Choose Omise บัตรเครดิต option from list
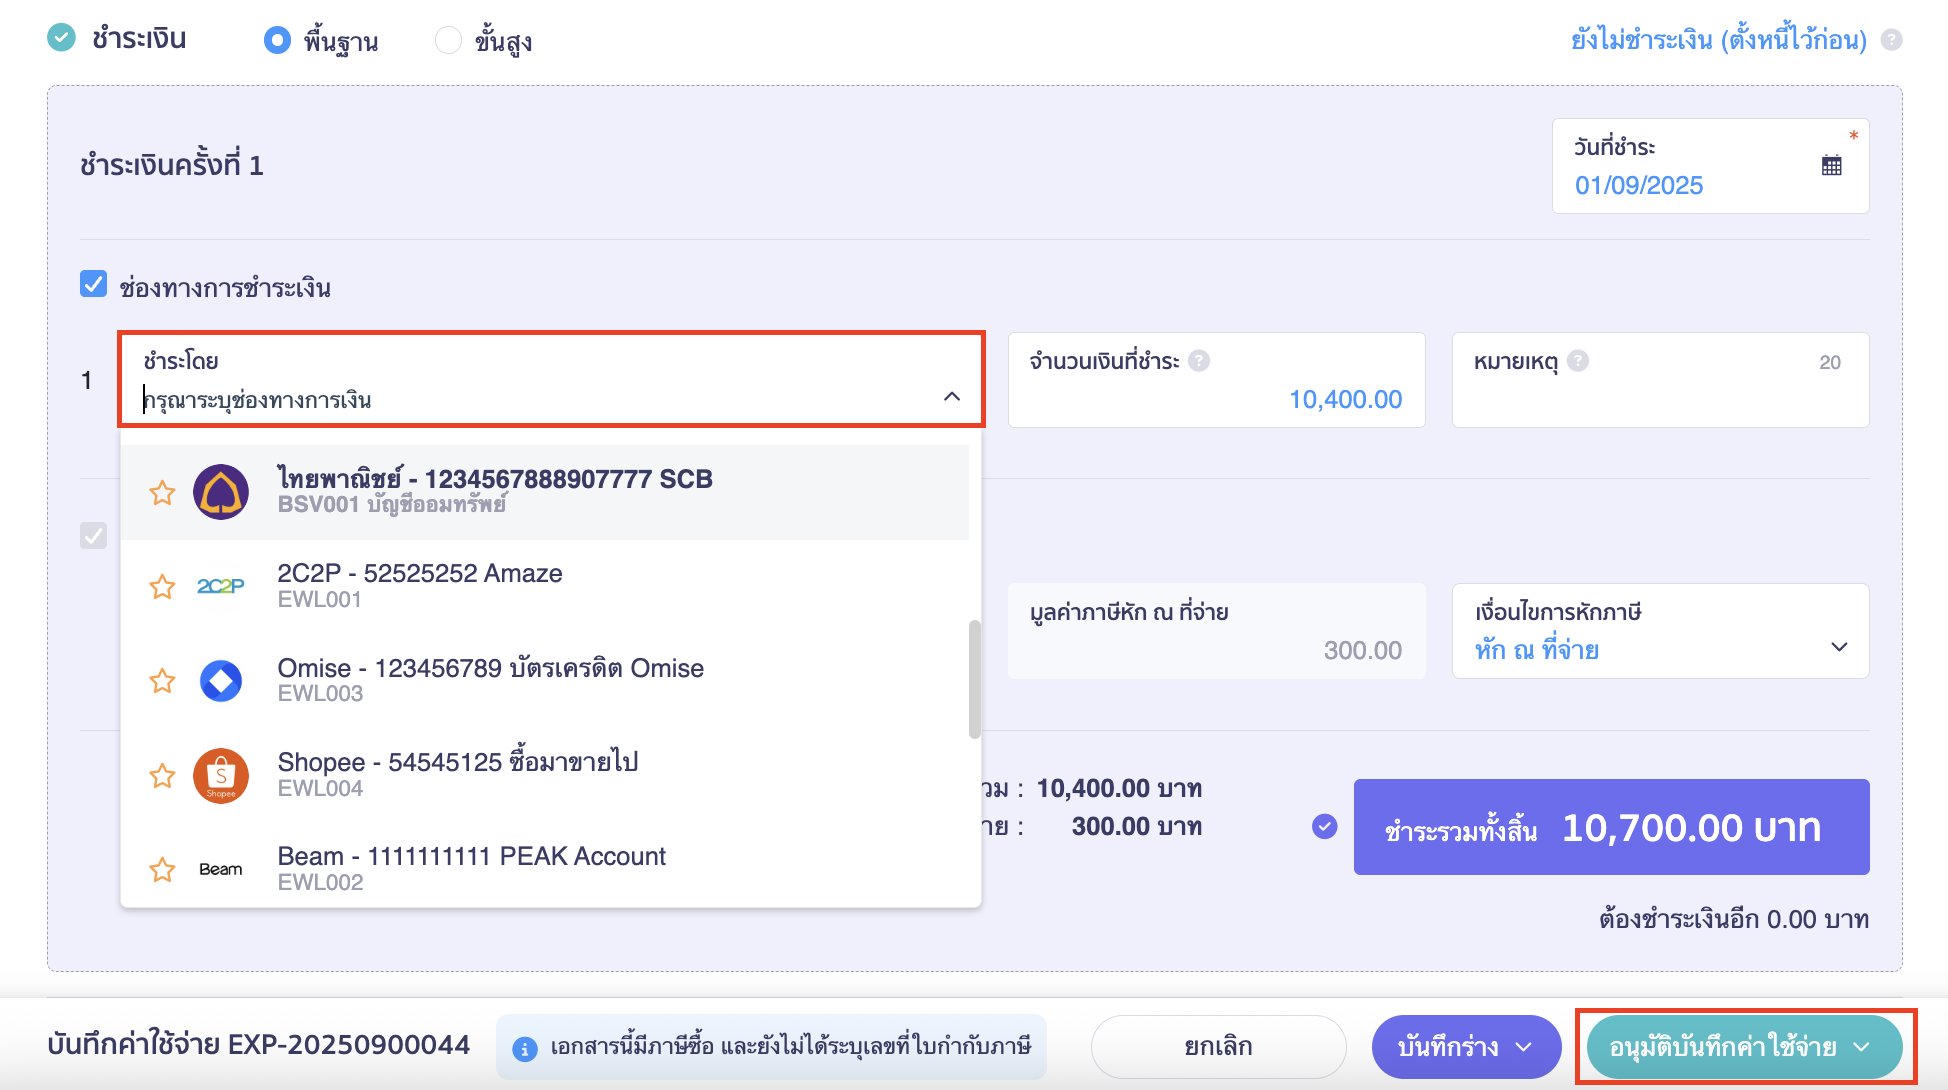This screenshot has height=1090, width=1948. pyautogui.click(x=490, y=680)
